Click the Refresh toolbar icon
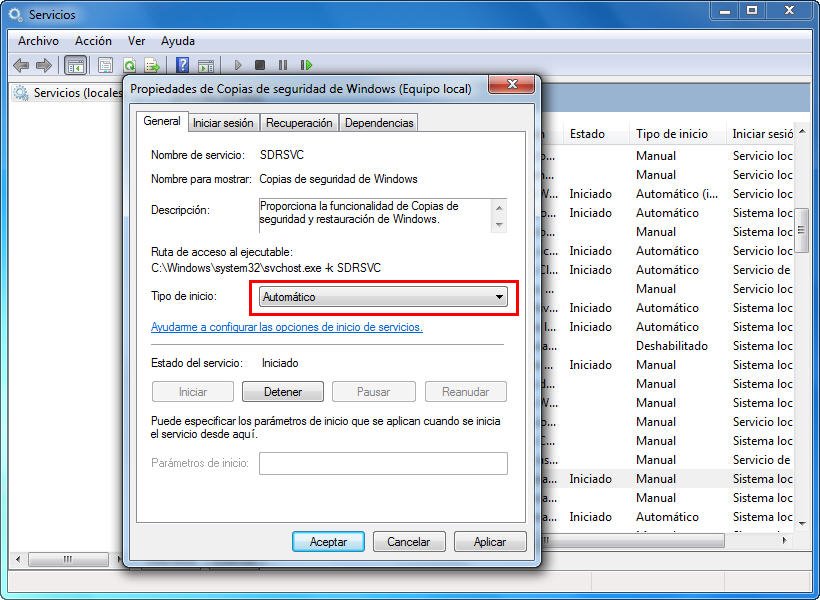The image size is (820, 600). (129, 65)
